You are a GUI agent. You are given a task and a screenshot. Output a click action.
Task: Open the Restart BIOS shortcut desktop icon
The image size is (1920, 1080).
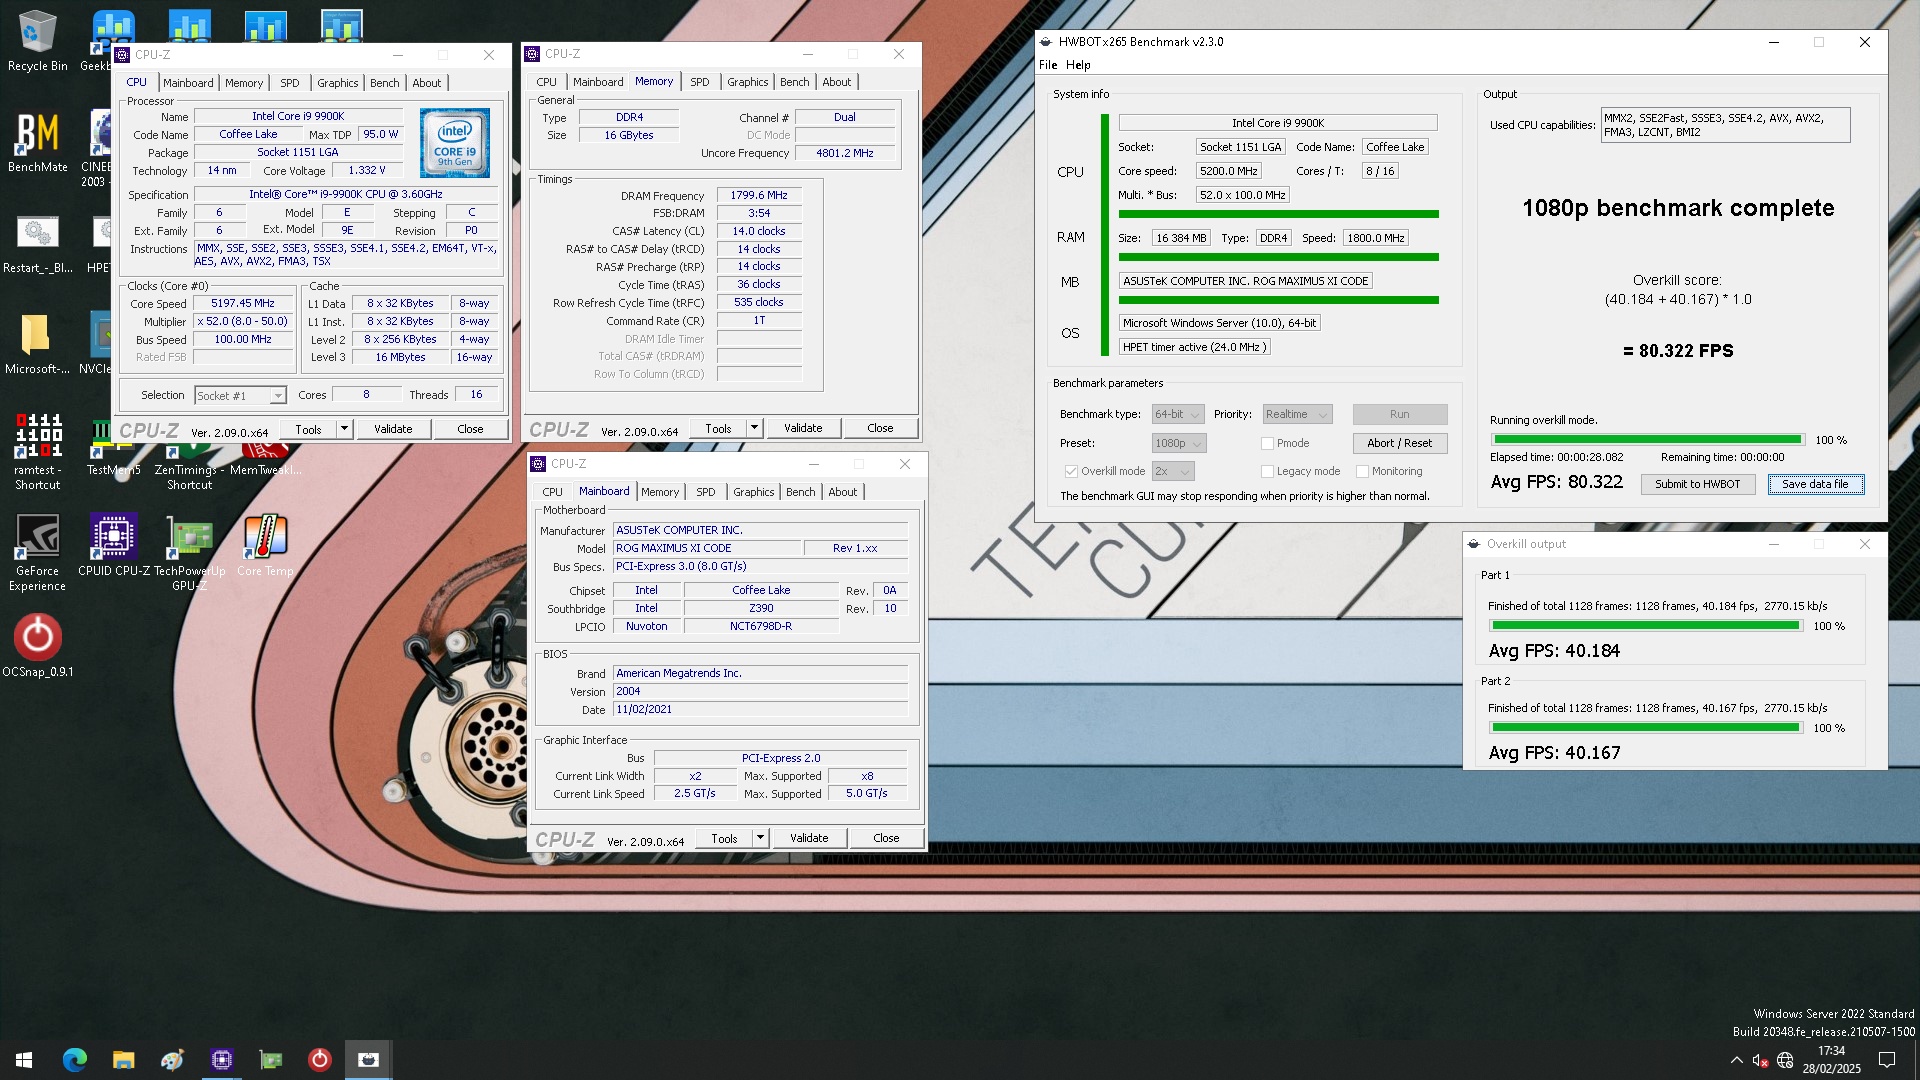click(x=37, y=243)
